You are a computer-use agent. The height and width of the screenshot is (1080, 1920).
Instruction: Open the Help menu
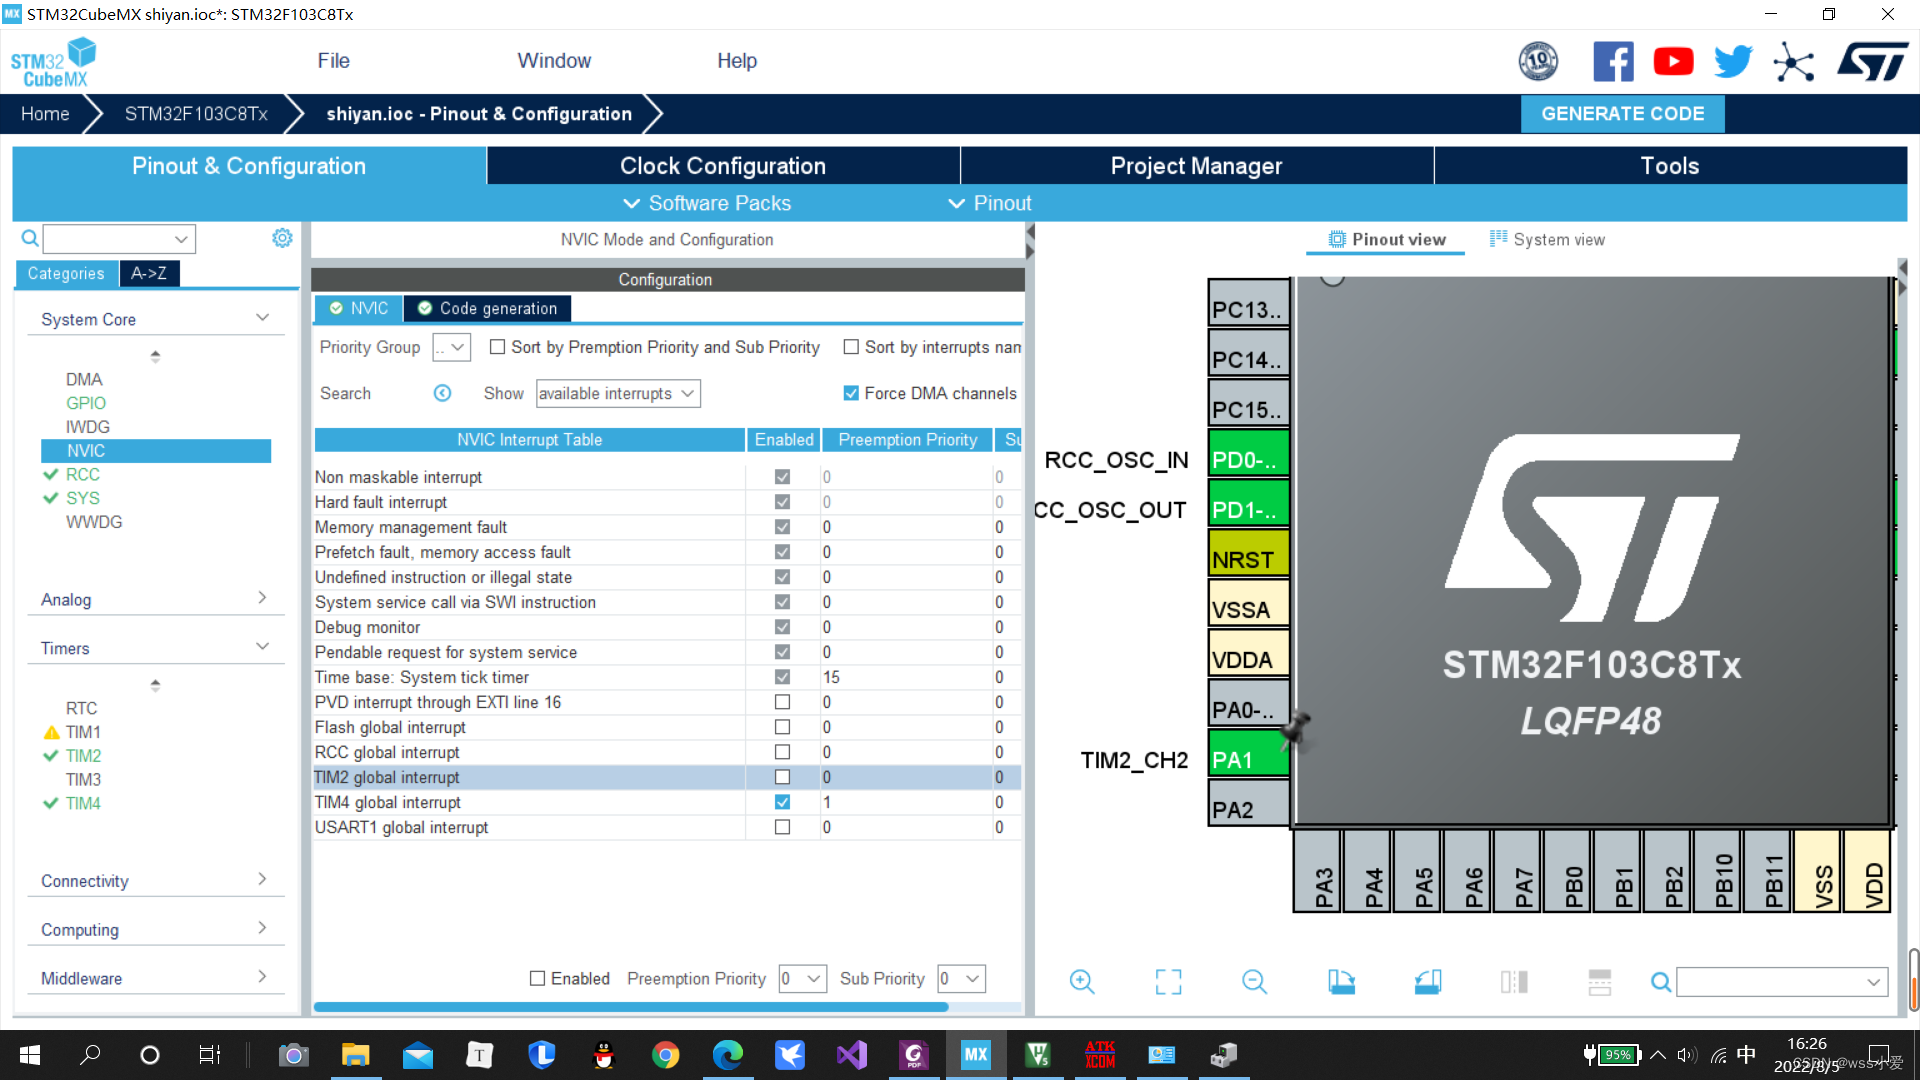(x=737, y=61)
